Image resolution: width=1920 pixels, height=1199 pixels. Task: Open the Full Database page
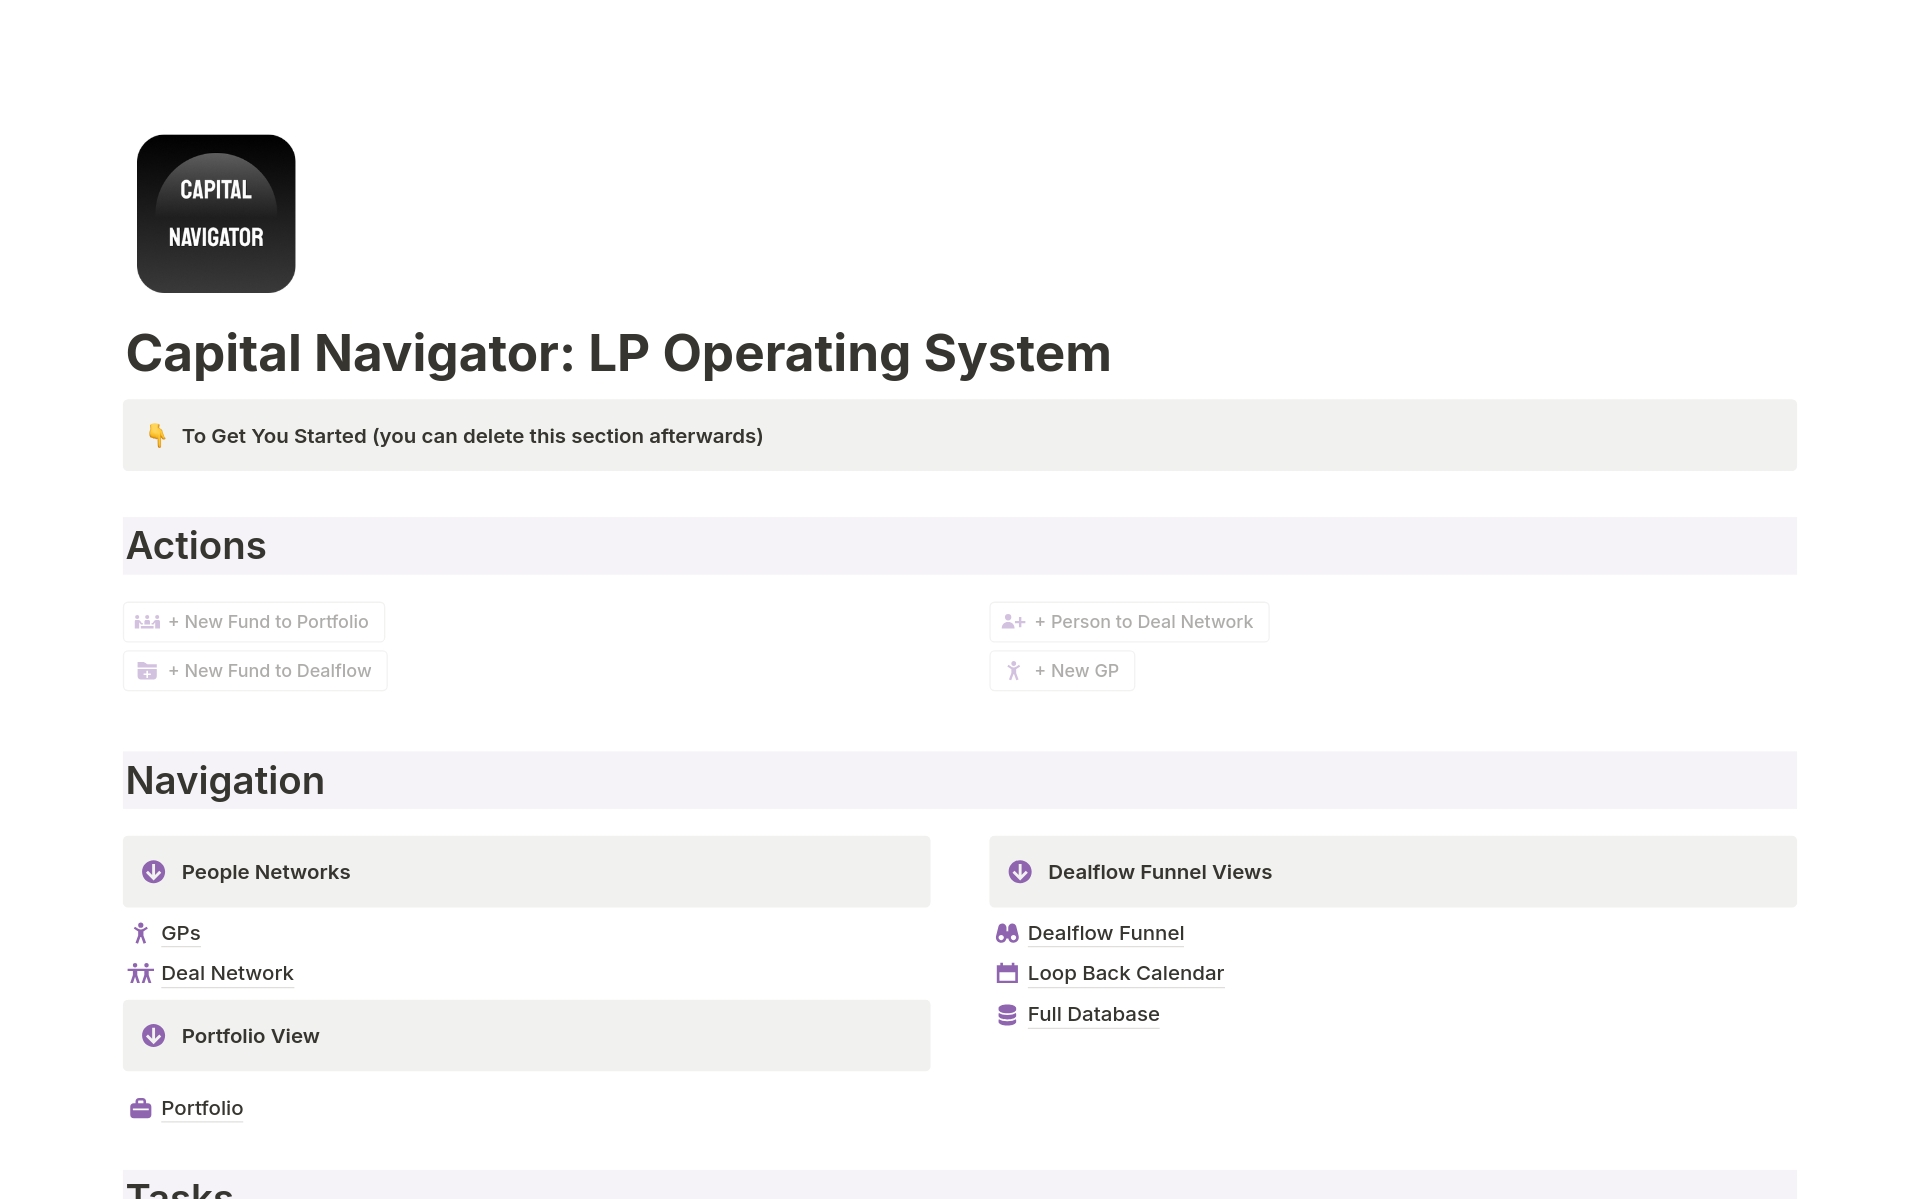tap(1093, 1014)
